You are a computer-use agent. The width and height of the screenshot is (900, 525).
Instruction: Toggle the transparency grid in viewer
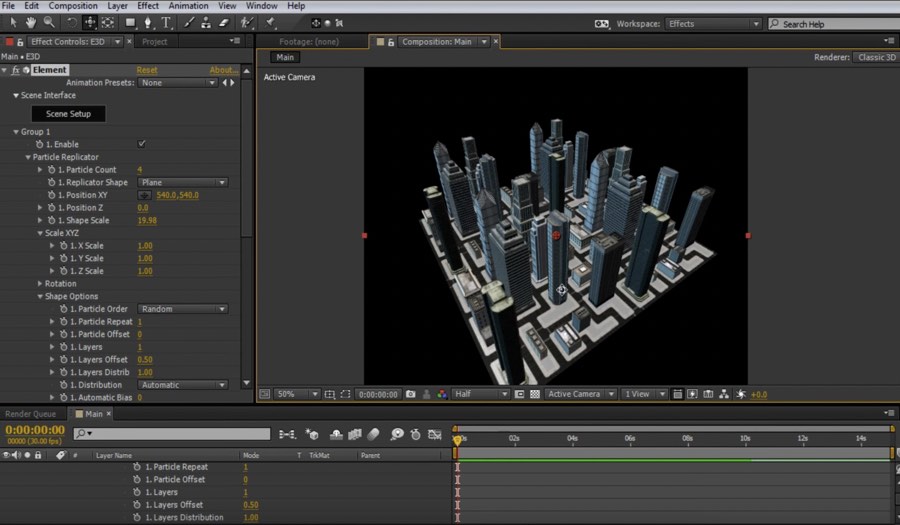(x=535, y=395)
